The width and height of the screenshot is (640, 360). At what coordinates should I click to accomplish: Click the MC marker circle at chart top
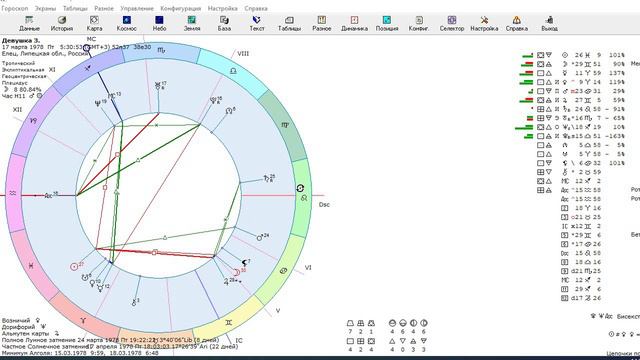coord(87,48)
